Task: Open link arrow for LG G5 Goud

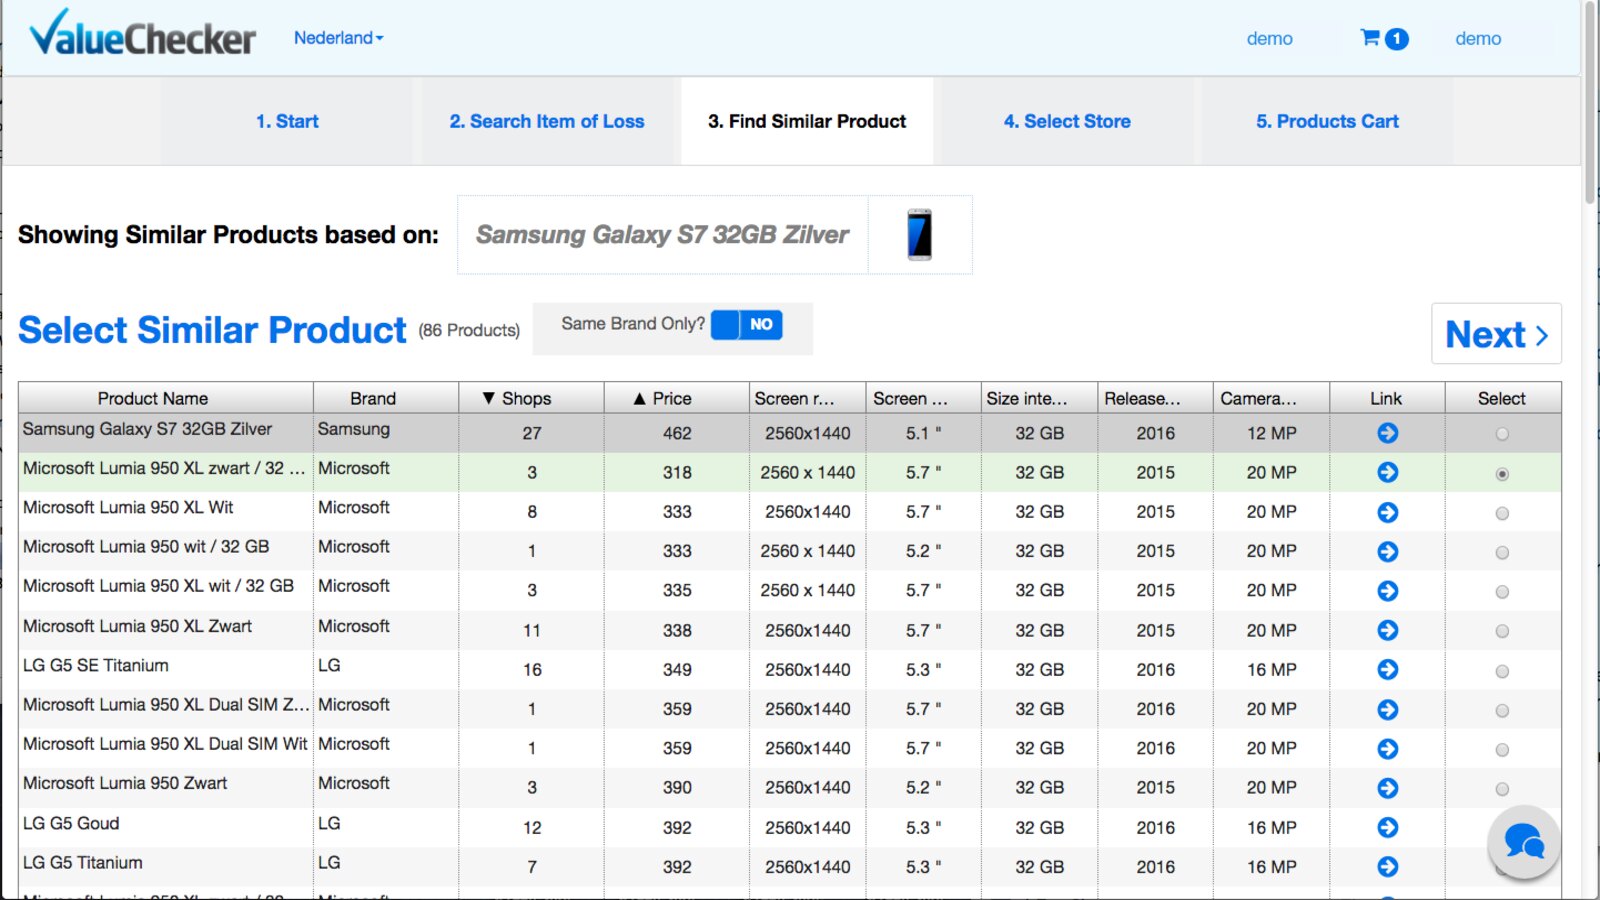Action: click(1387, 827)
